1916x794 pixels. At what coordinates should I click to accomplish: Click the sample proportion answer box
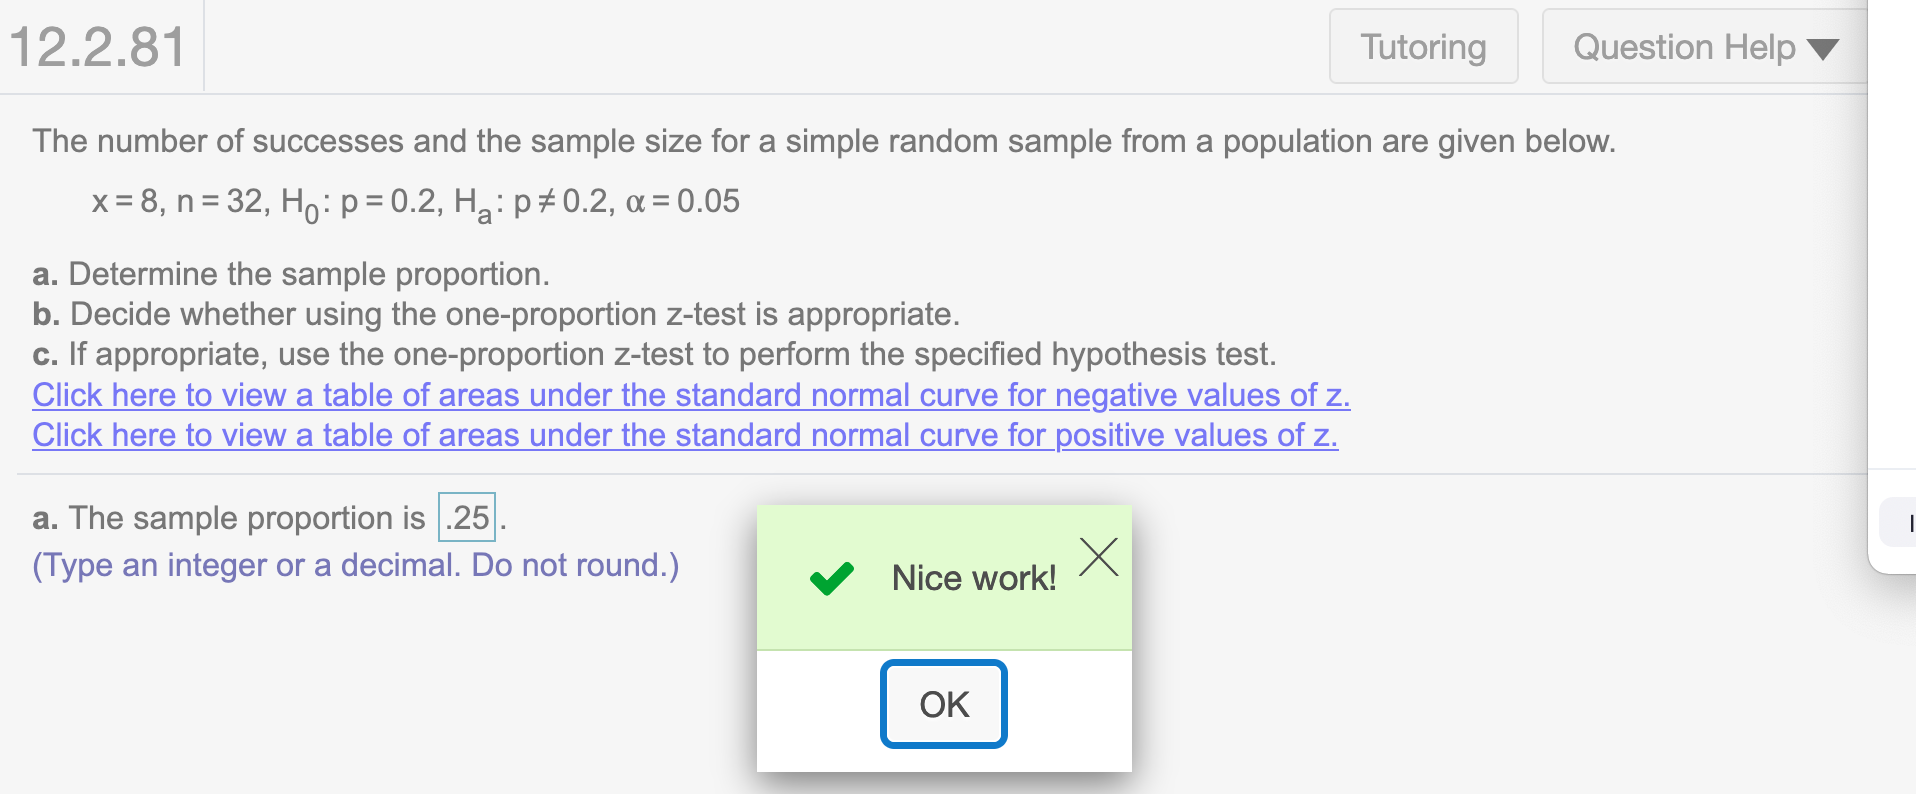click(x=467, y=518)
